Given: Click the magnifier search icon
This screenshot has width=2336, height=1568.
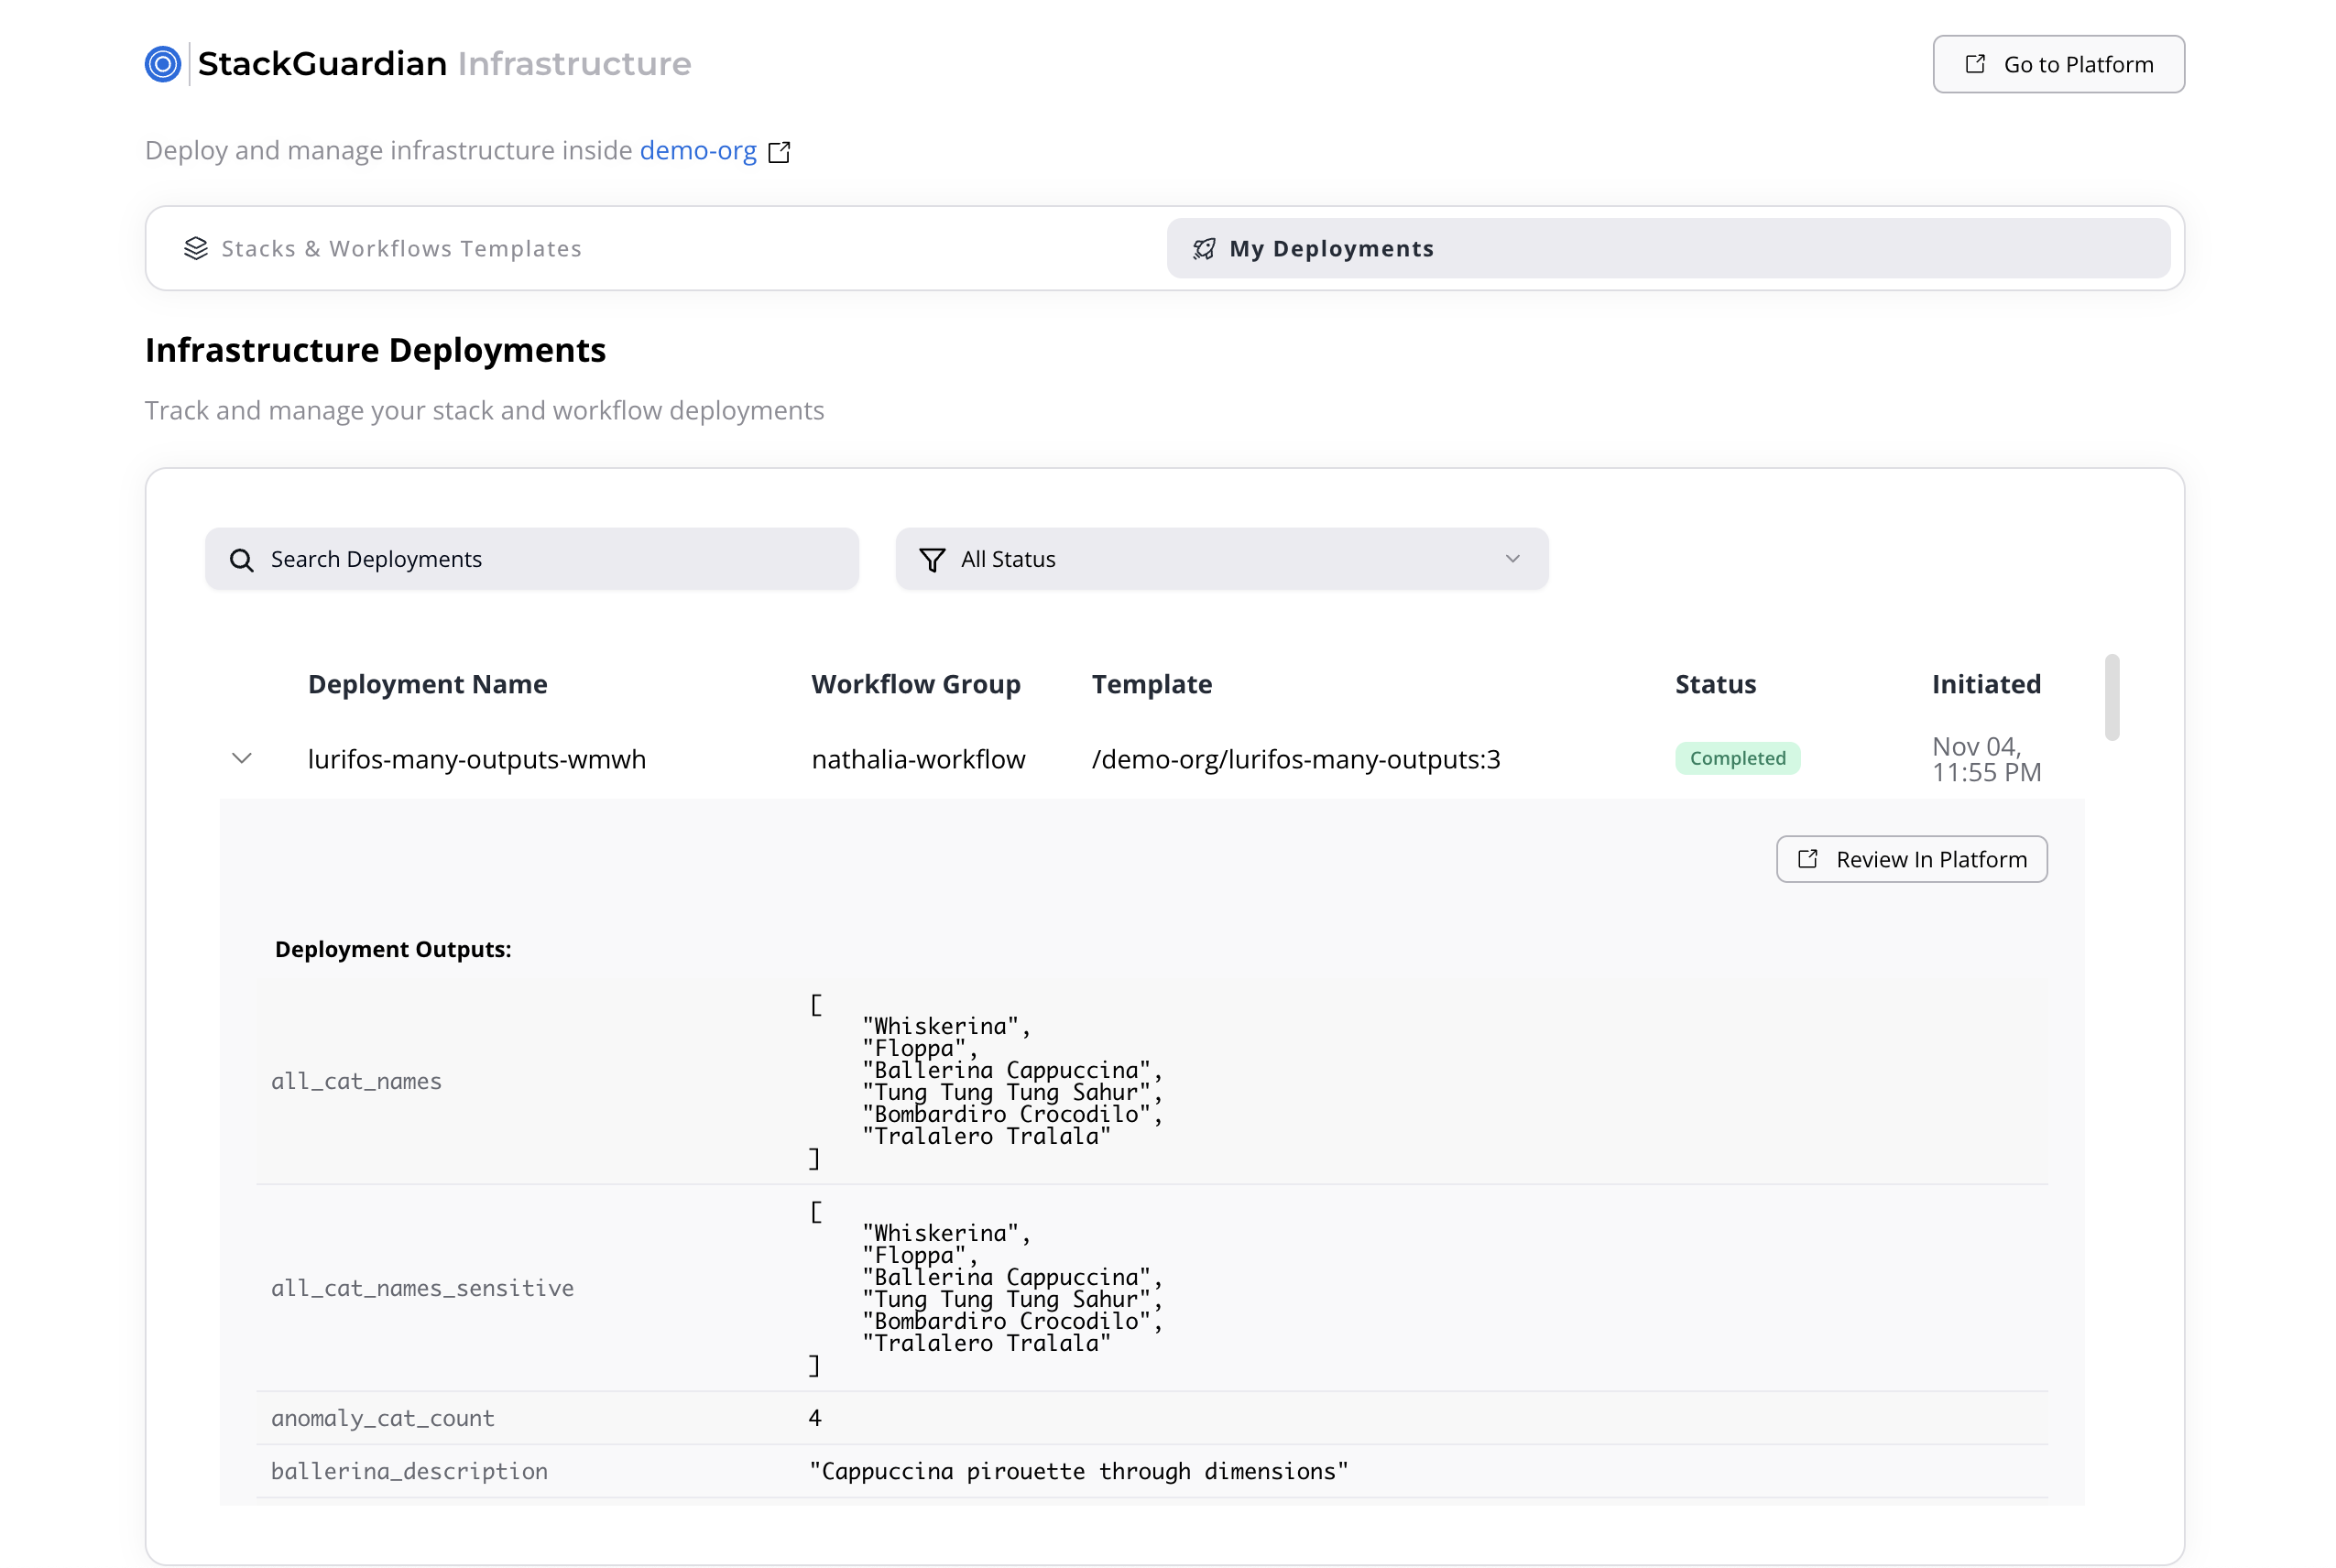Looking at the screenshot, I should coord(241,560).
